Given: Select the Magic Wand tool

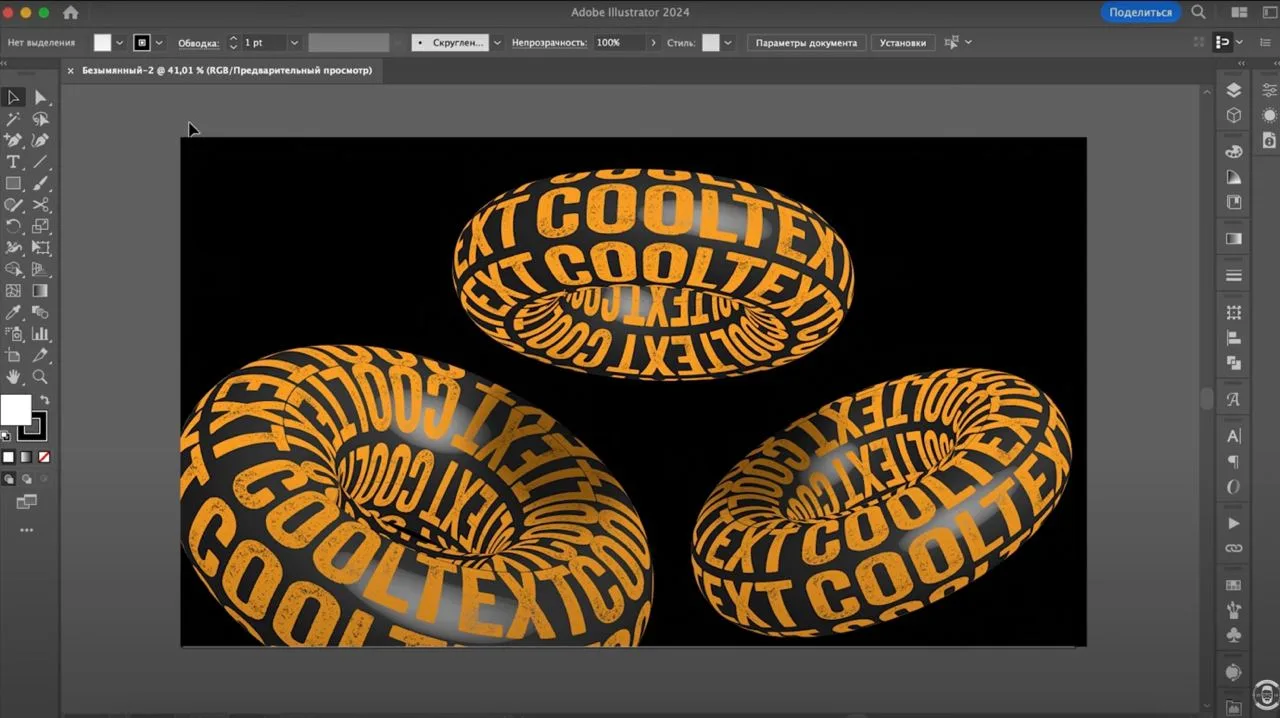Looking at the screenshot, I should [x=13, y=119].
